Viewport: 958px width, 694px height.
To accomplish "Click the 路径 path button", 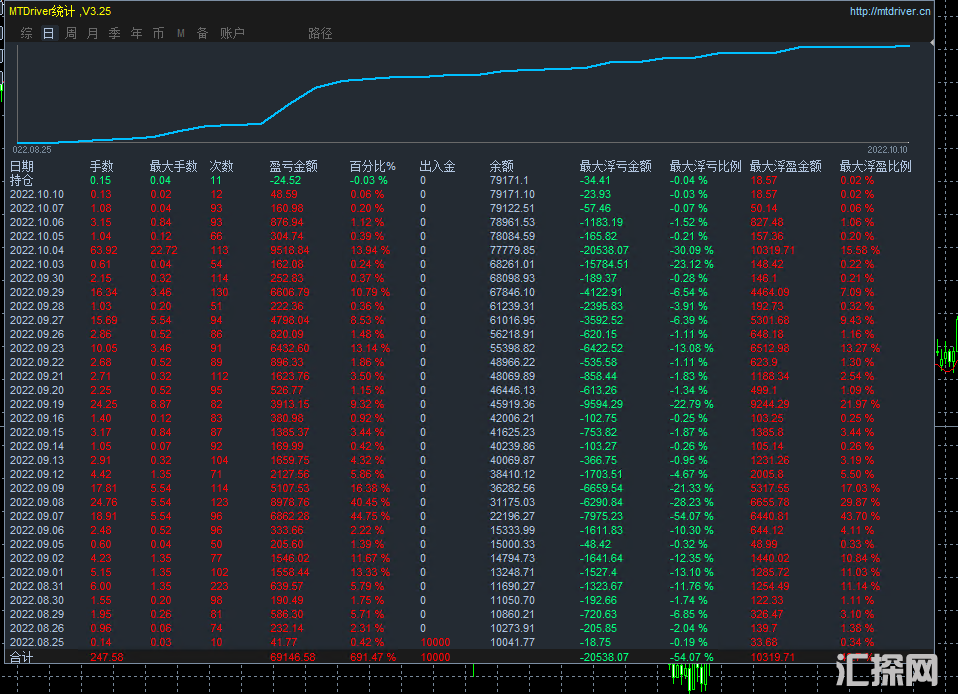I will (x=320, y=33).
